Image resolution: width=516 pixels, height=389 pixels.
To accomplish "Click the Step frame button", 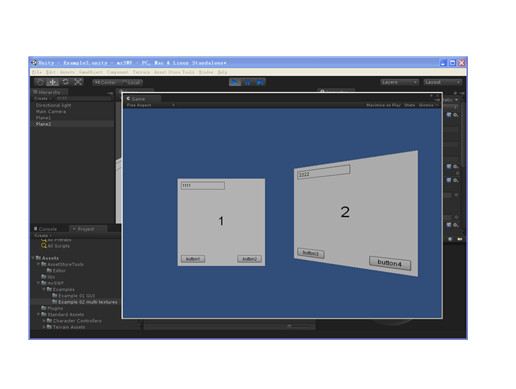I will click(260, 82).
